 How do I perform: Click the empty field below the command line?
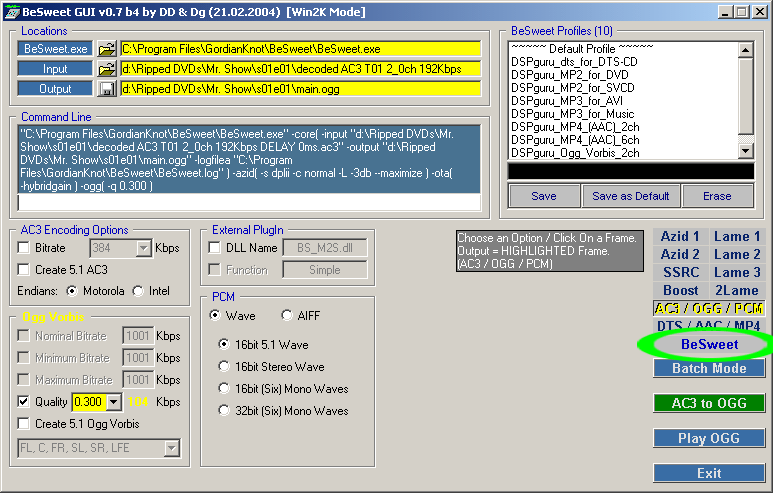[249, 202]
